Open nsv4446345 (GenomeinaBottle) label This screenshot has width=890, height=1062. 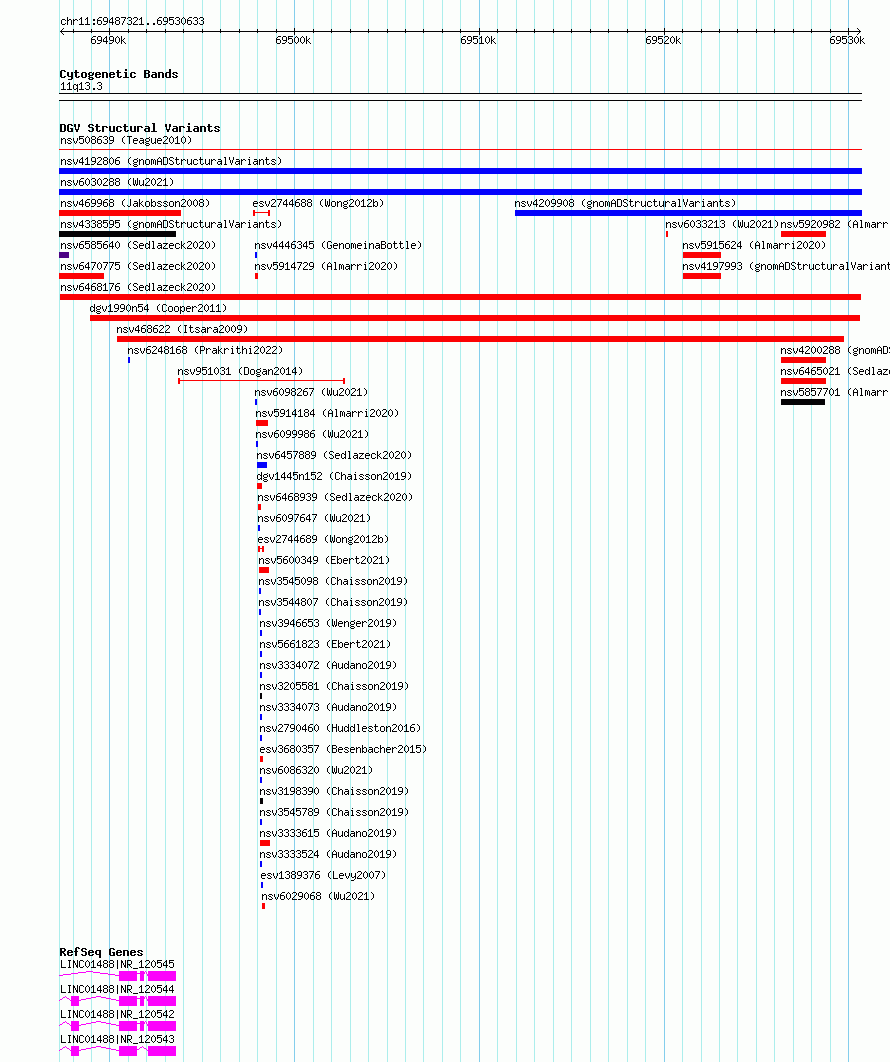tap(338, 245)
